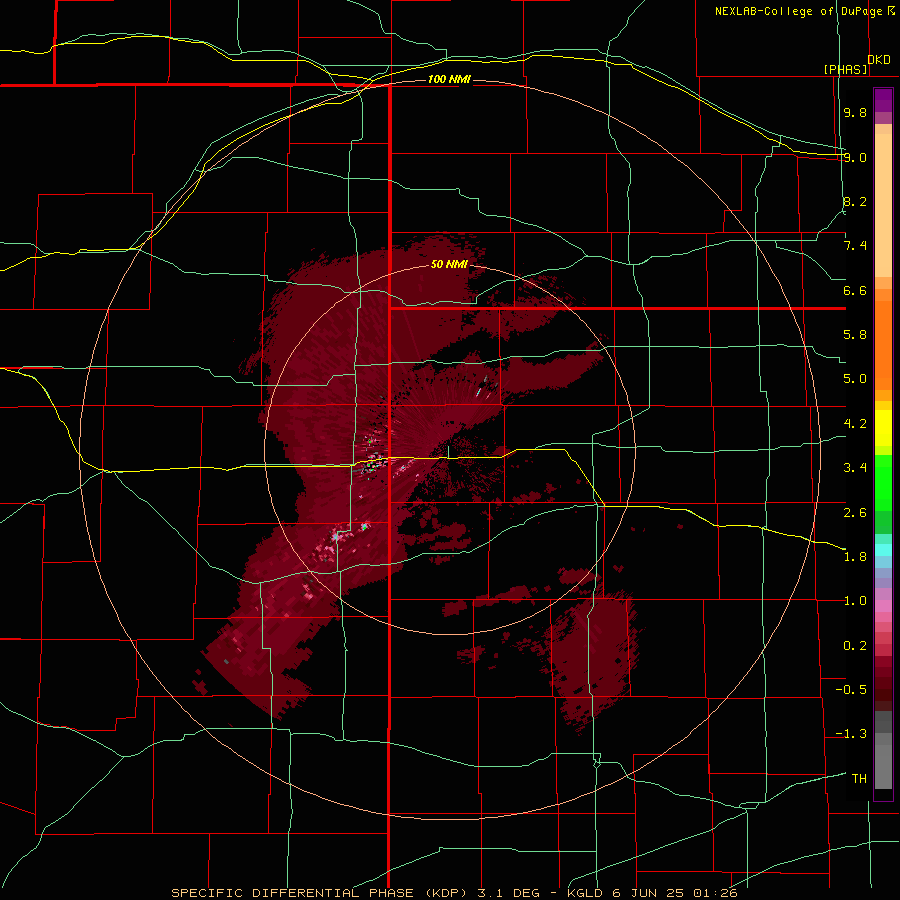This screenshot has height=900, width=900.
Task: Click the 6.6 scale value
Action: 855,290
